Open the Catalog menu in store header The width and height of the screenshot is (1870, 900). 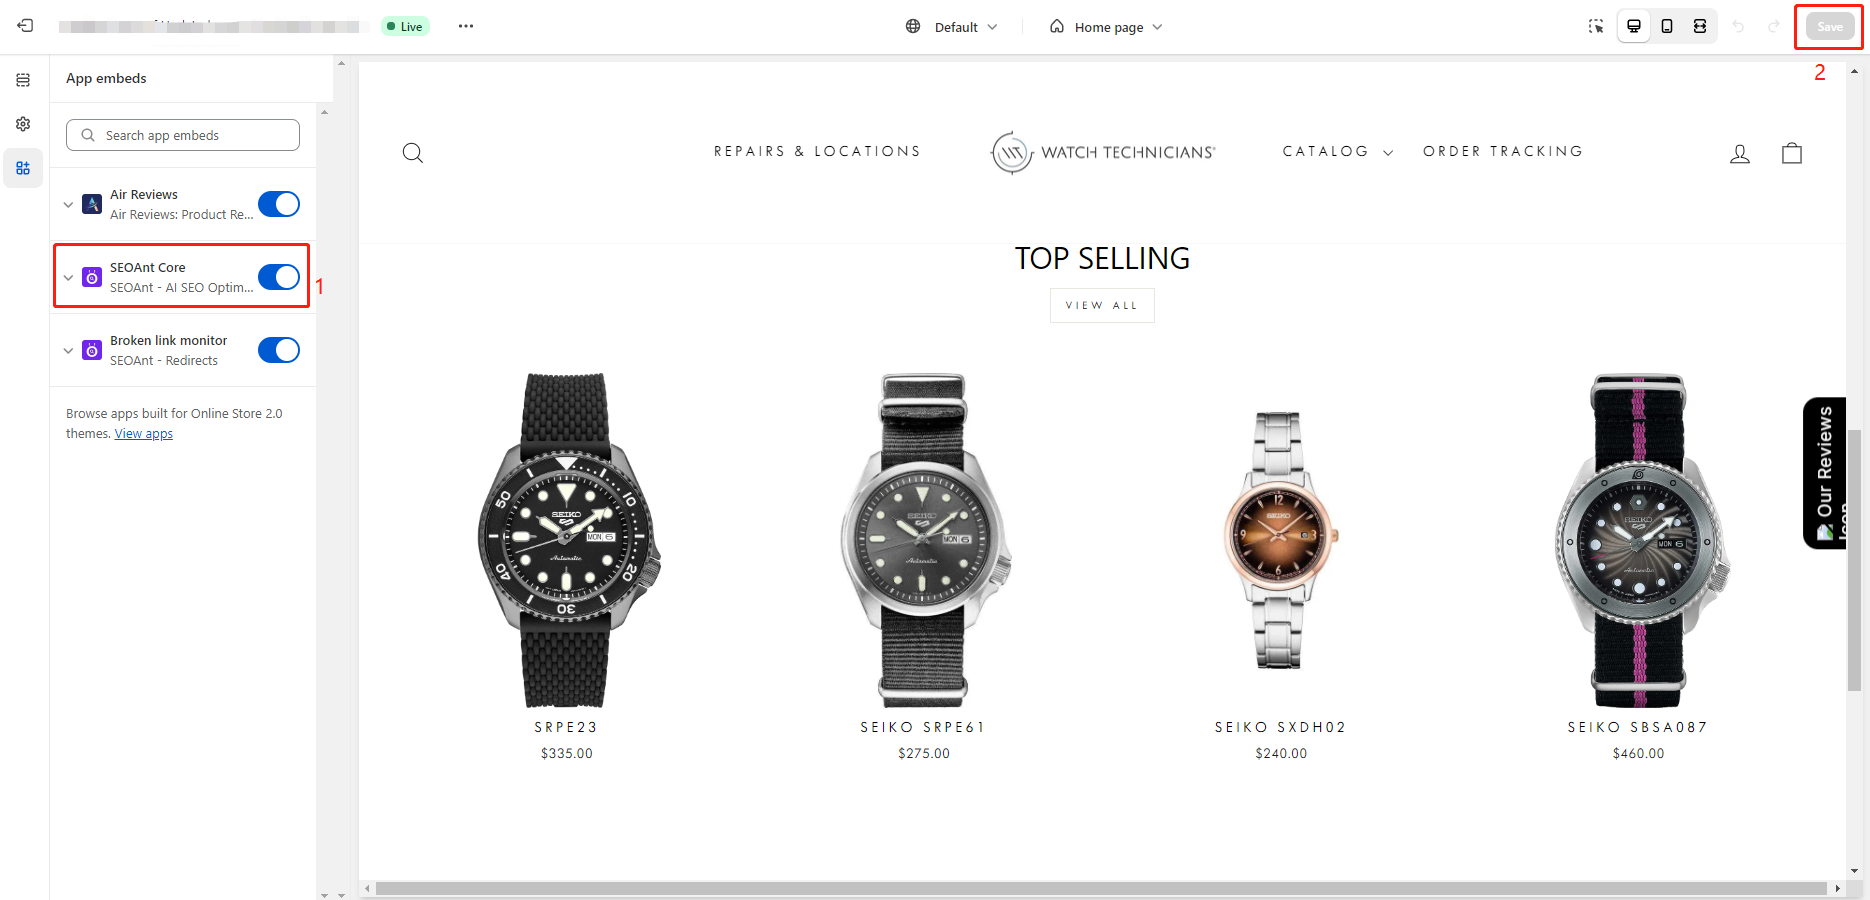1338,151
